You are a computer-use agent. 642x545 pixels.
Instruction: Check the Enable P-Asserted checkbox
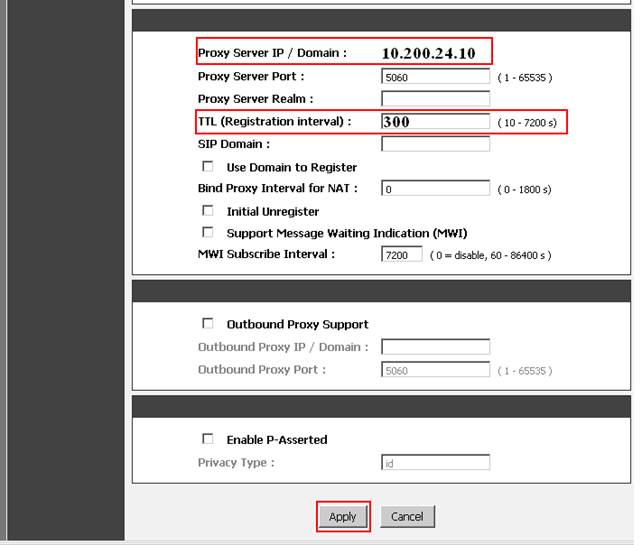[x=208, y=439]
